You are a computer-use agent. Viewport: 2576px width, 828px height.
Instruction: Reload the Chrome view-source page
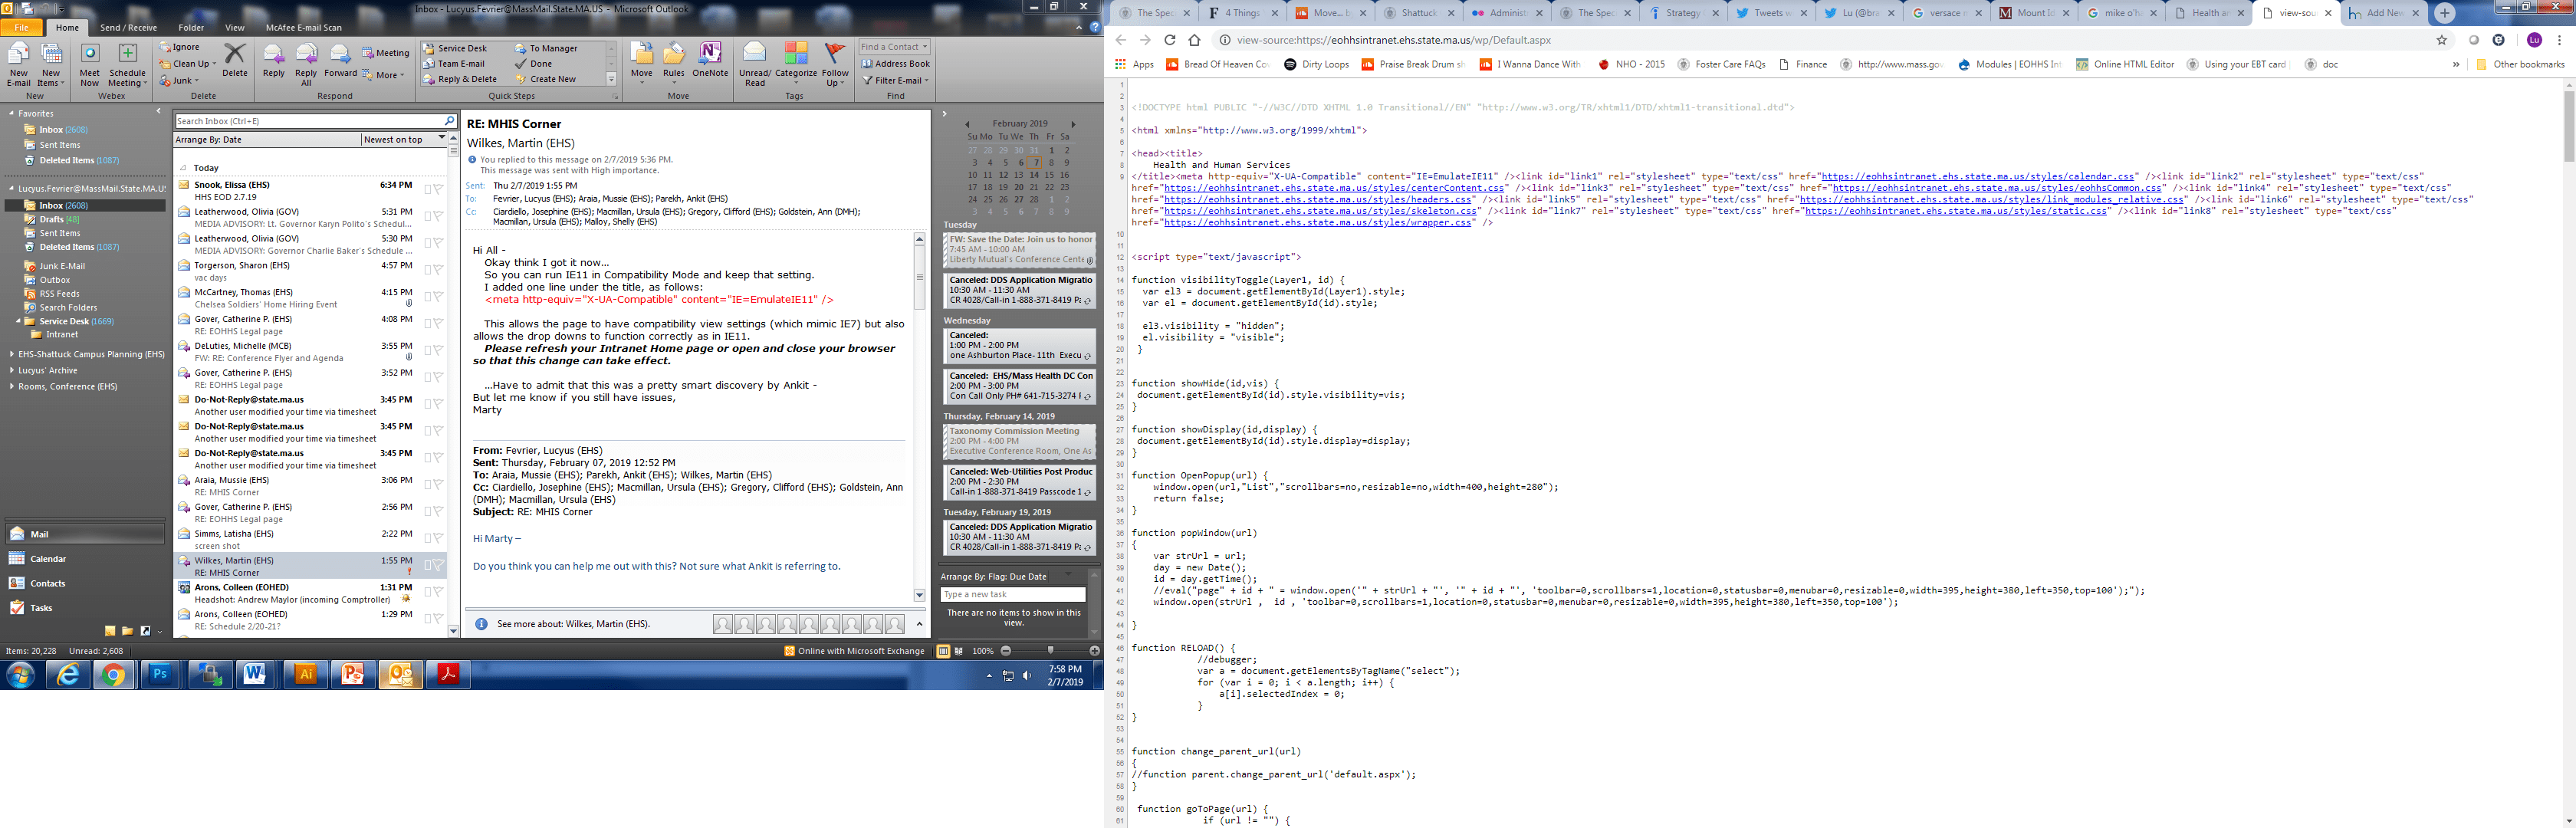(x=1169, y=40)
